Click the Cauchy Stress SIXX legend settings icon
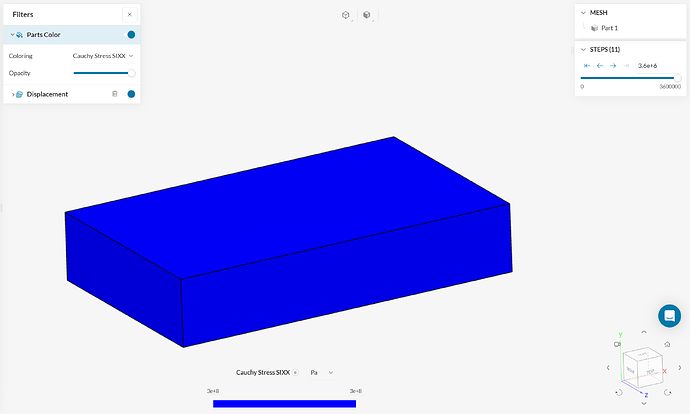 (295, 373)
